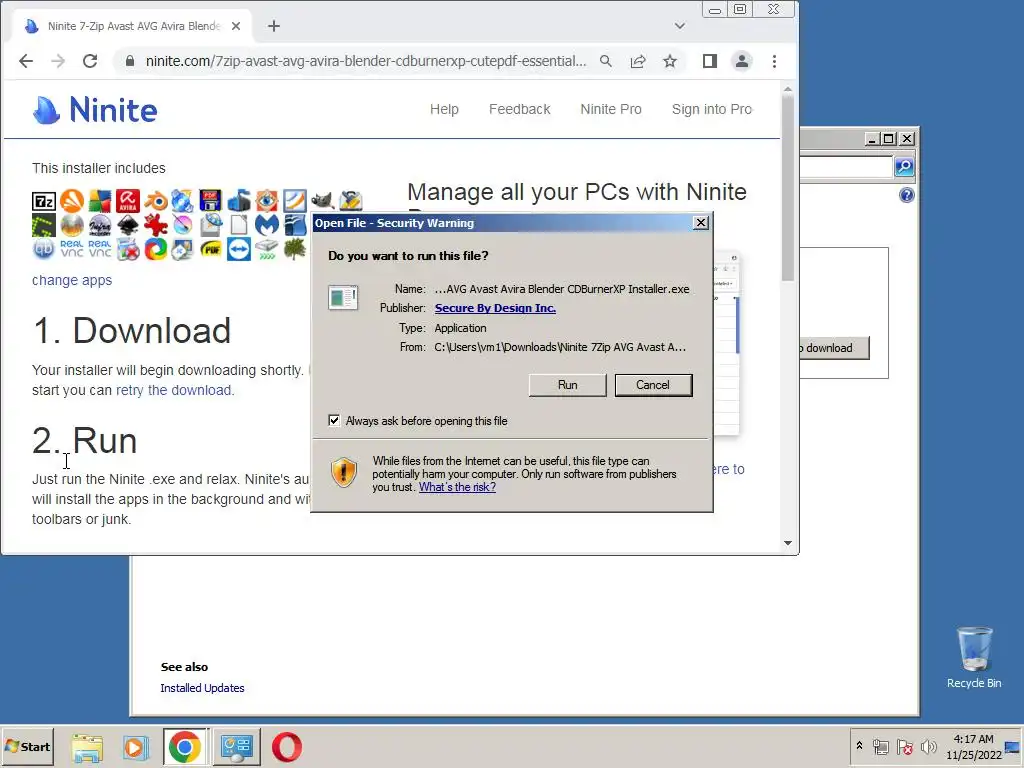Click the Malwarebytes icon
1024x768 pixels.
click(x=267, y=225)
